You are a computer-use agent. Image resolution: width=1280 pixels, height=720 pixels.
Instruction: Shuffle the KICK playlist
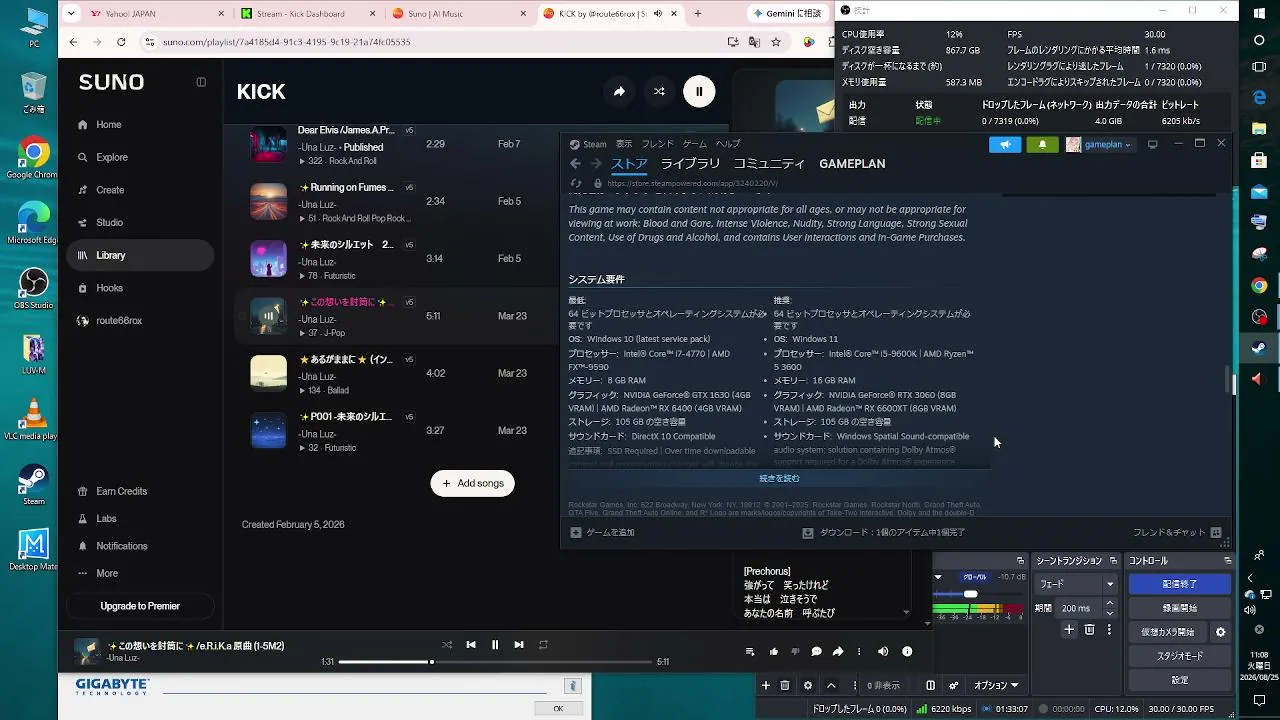coord(659,91)
